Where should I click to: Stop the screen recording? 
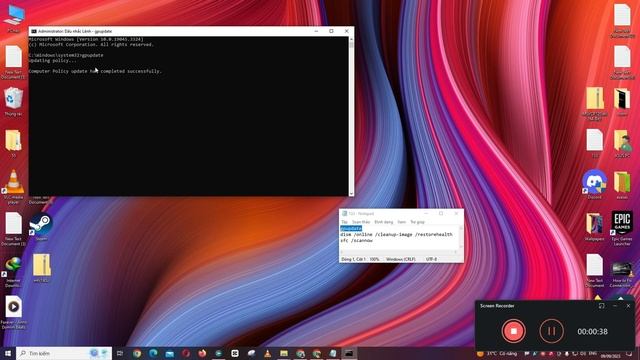coord(513,331)
